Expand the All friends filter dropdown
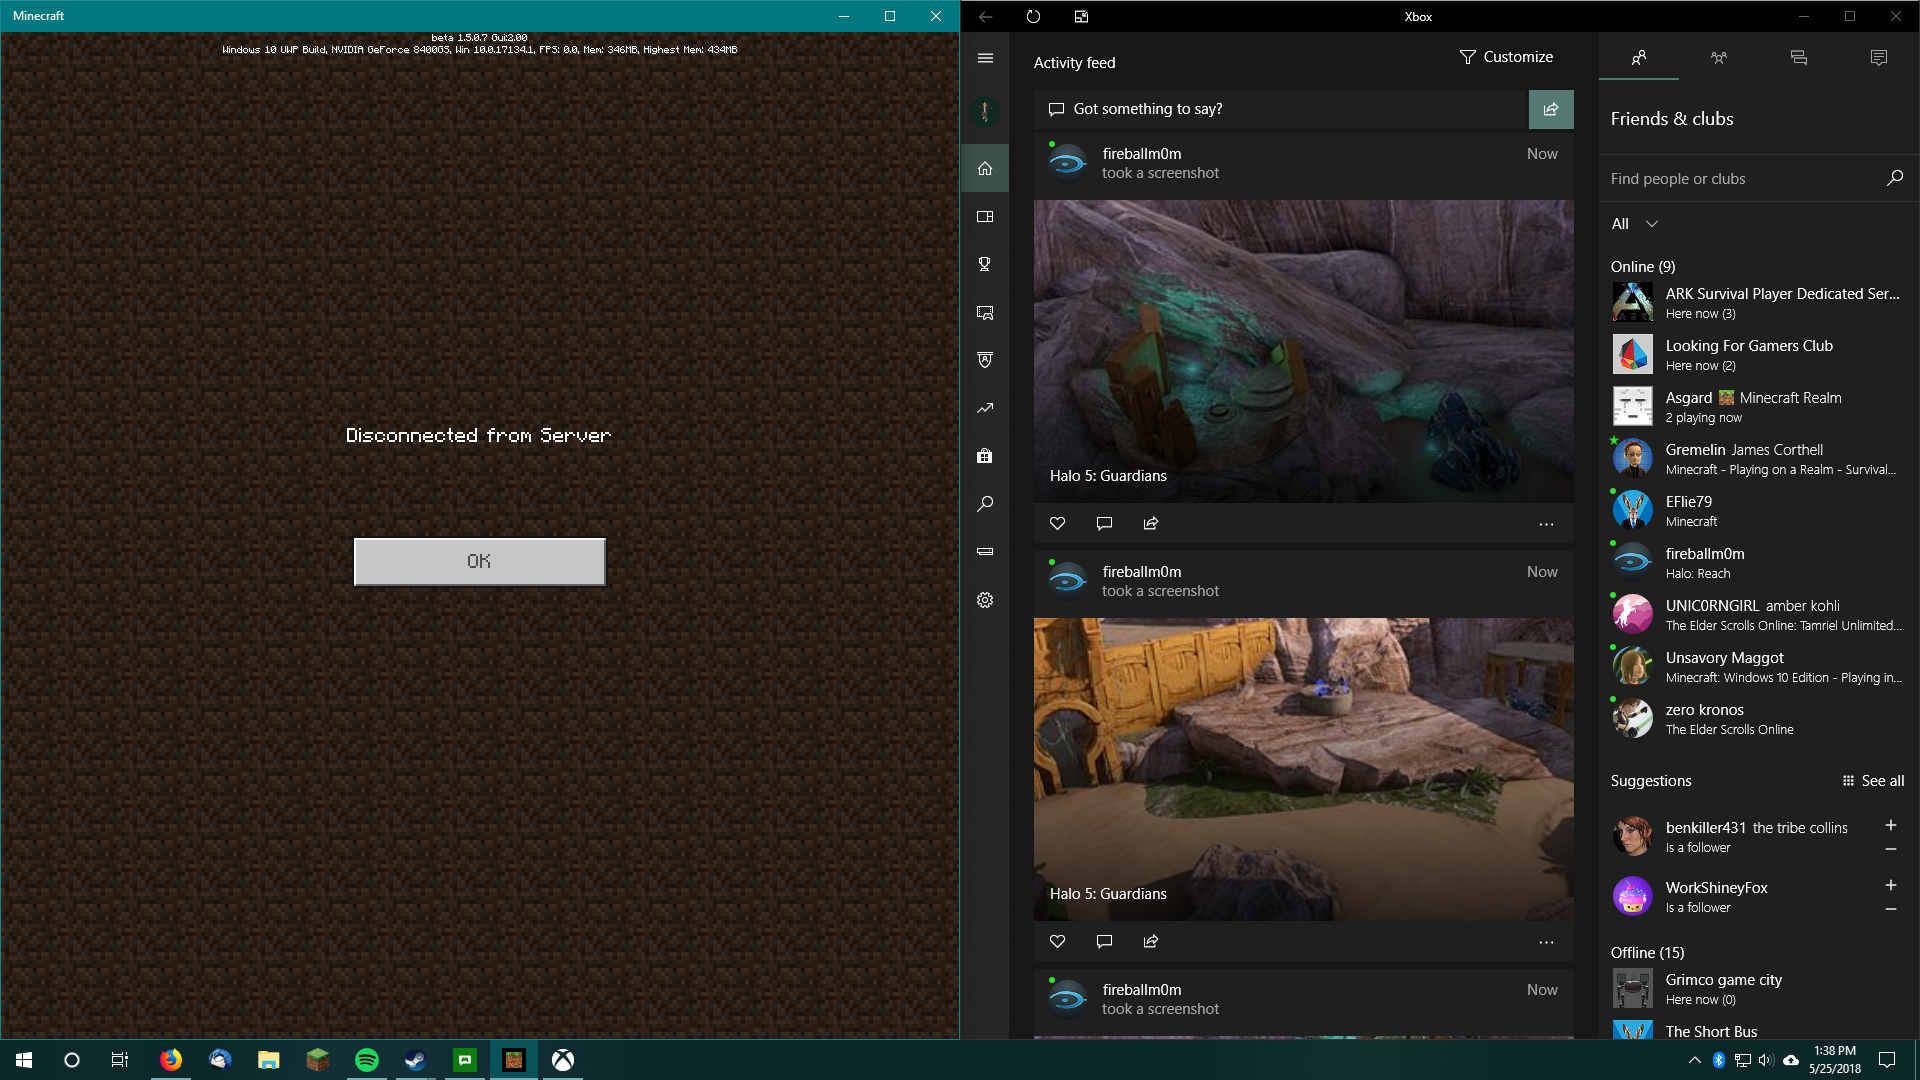This screenshot has width=1920, height=1080. pyautogui.click(x=1634, y=224)
